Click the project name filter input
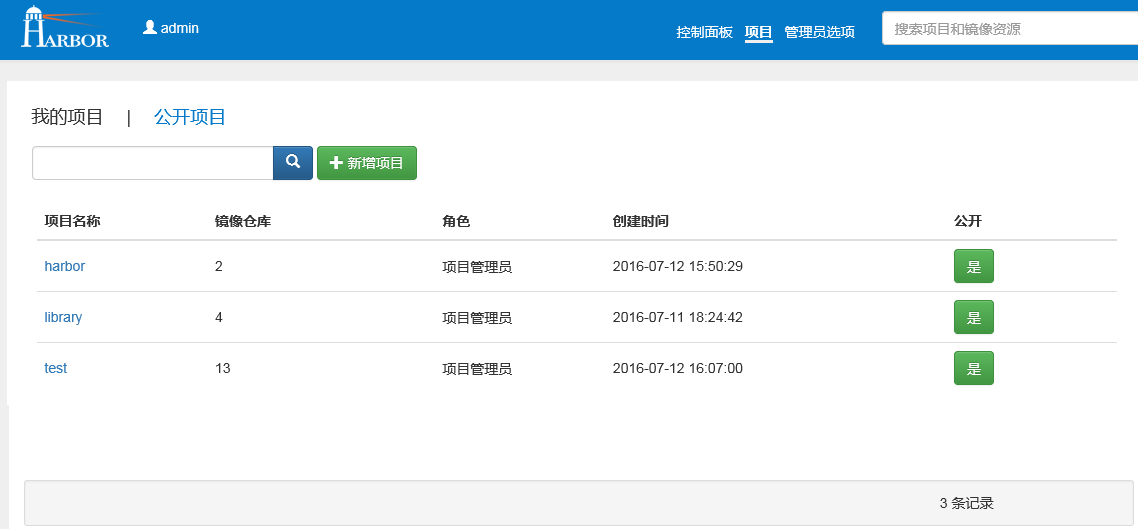The image size is (1138, 529). (x=153, y=163)
